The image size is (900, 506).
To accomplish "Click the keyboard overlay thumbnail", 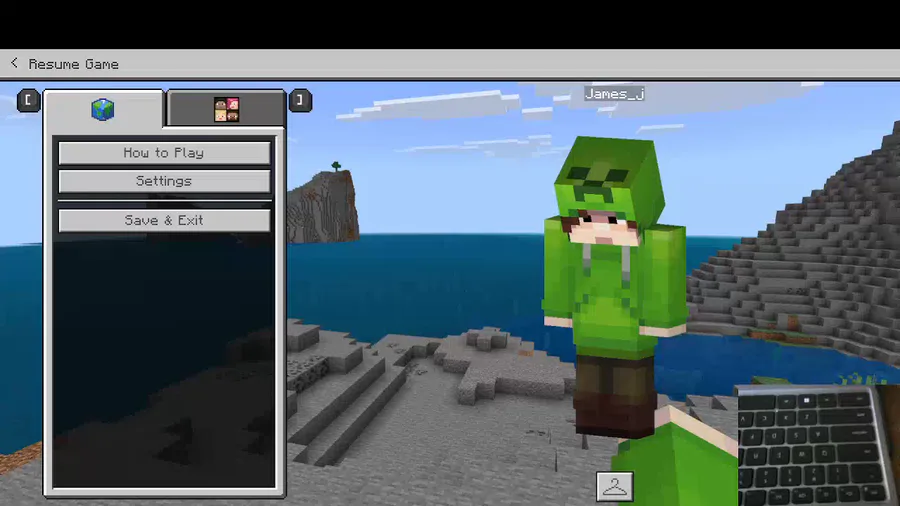I will click(x=818, y=445).
